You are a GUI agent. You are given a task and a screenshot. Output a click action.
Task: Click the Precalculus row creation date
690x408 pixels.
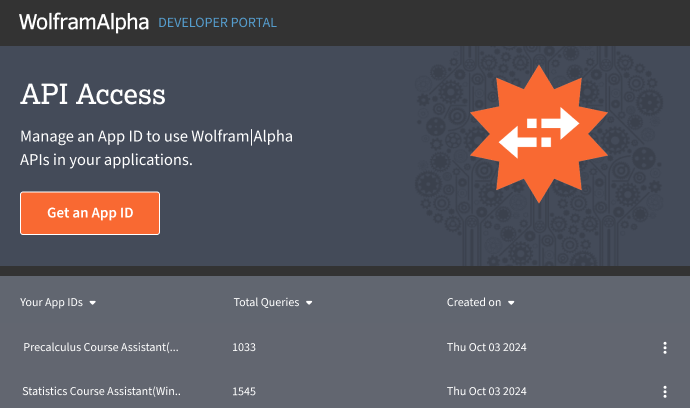[486, 348]
